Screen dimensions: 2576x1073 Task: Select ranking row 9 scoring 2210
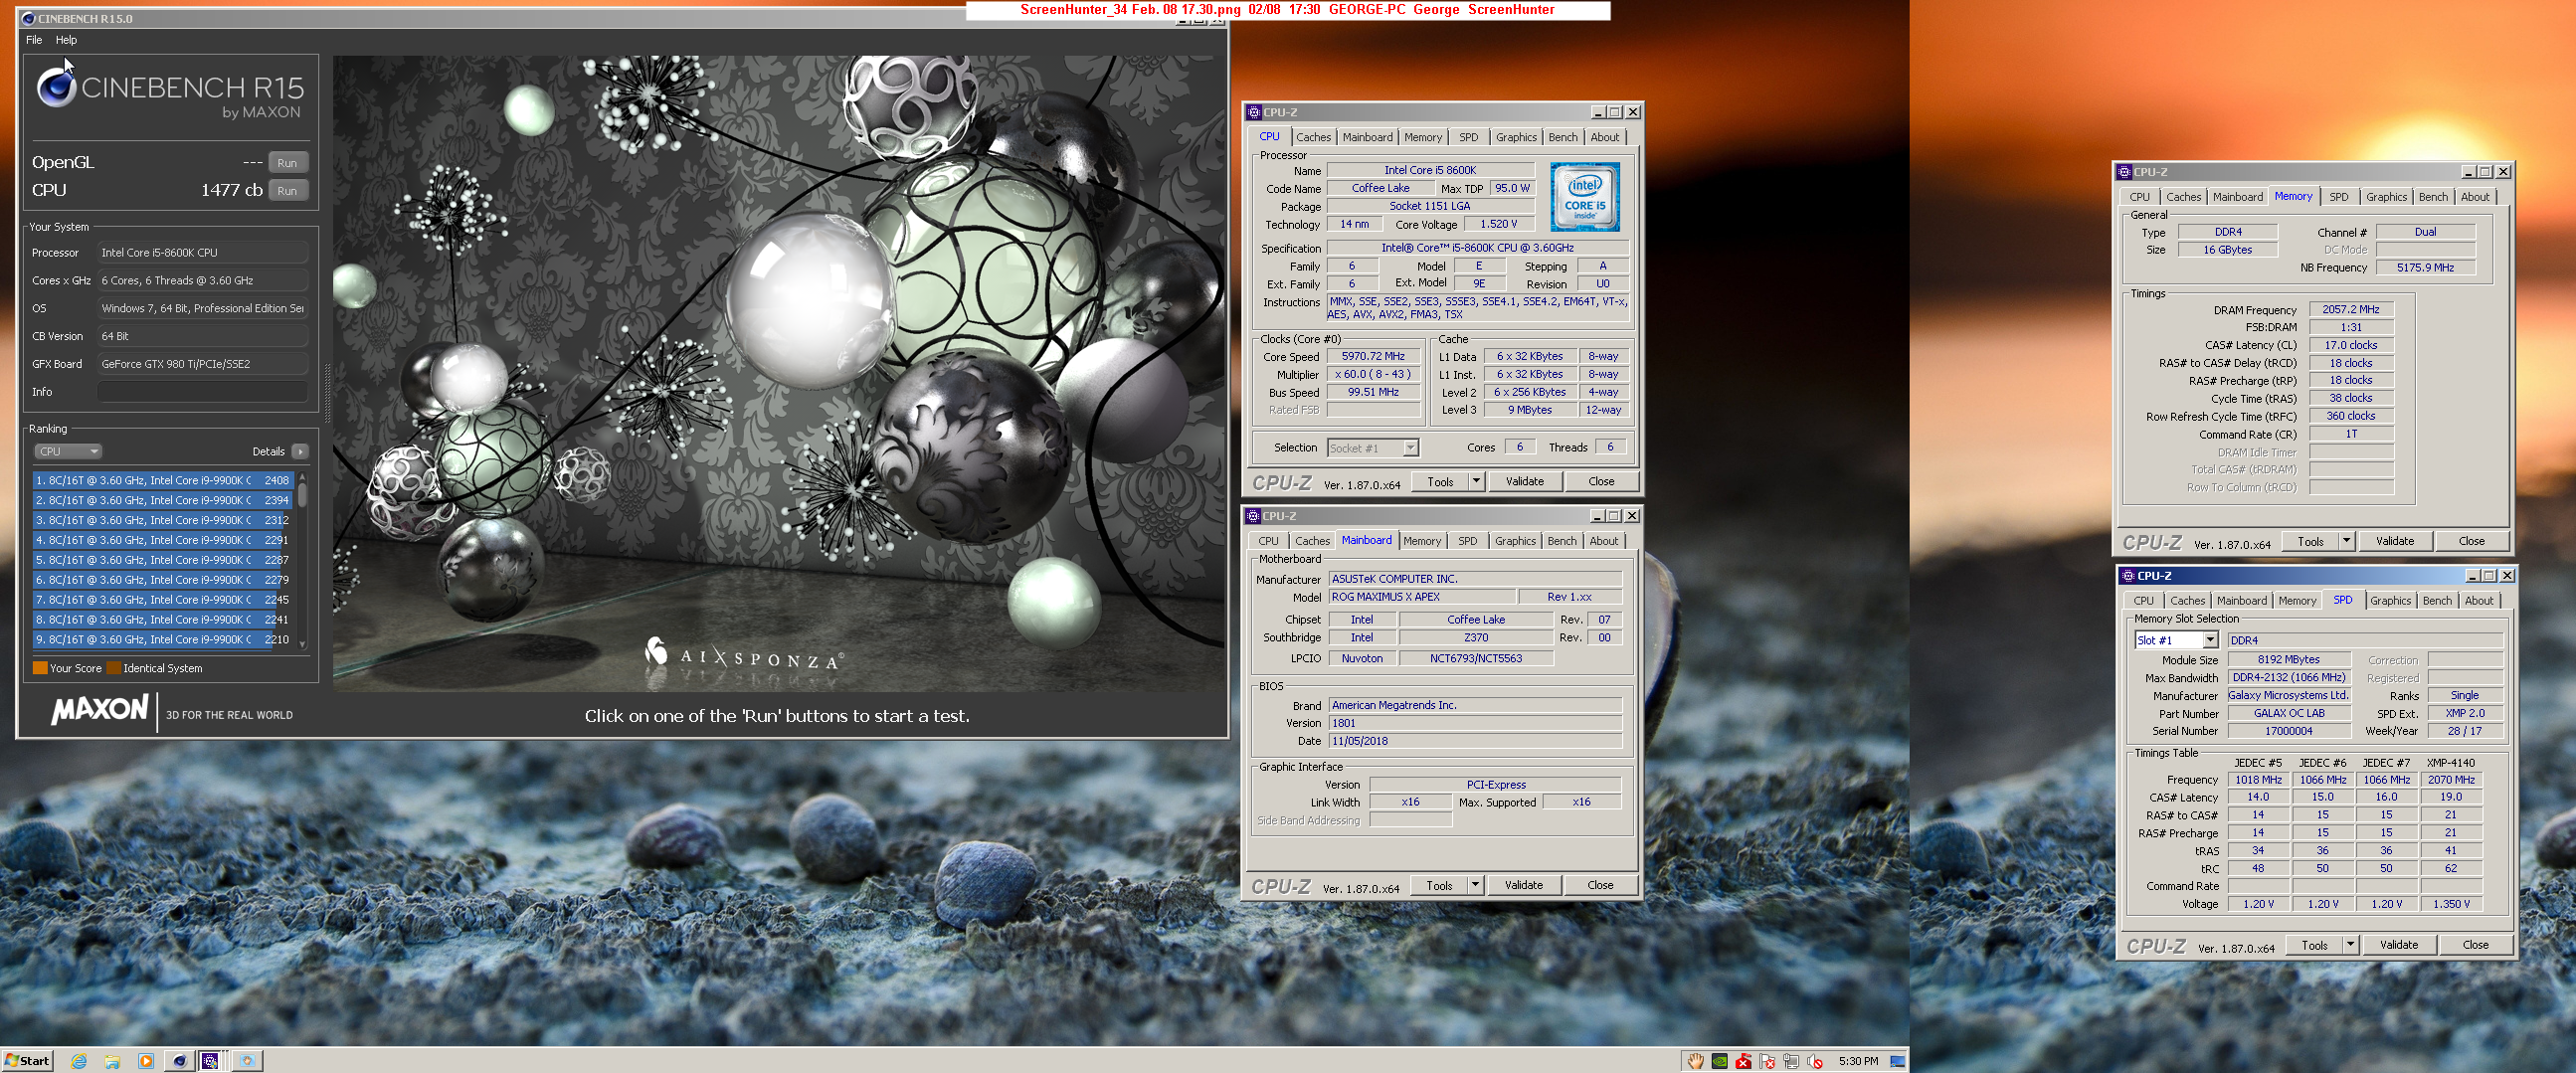163,640
